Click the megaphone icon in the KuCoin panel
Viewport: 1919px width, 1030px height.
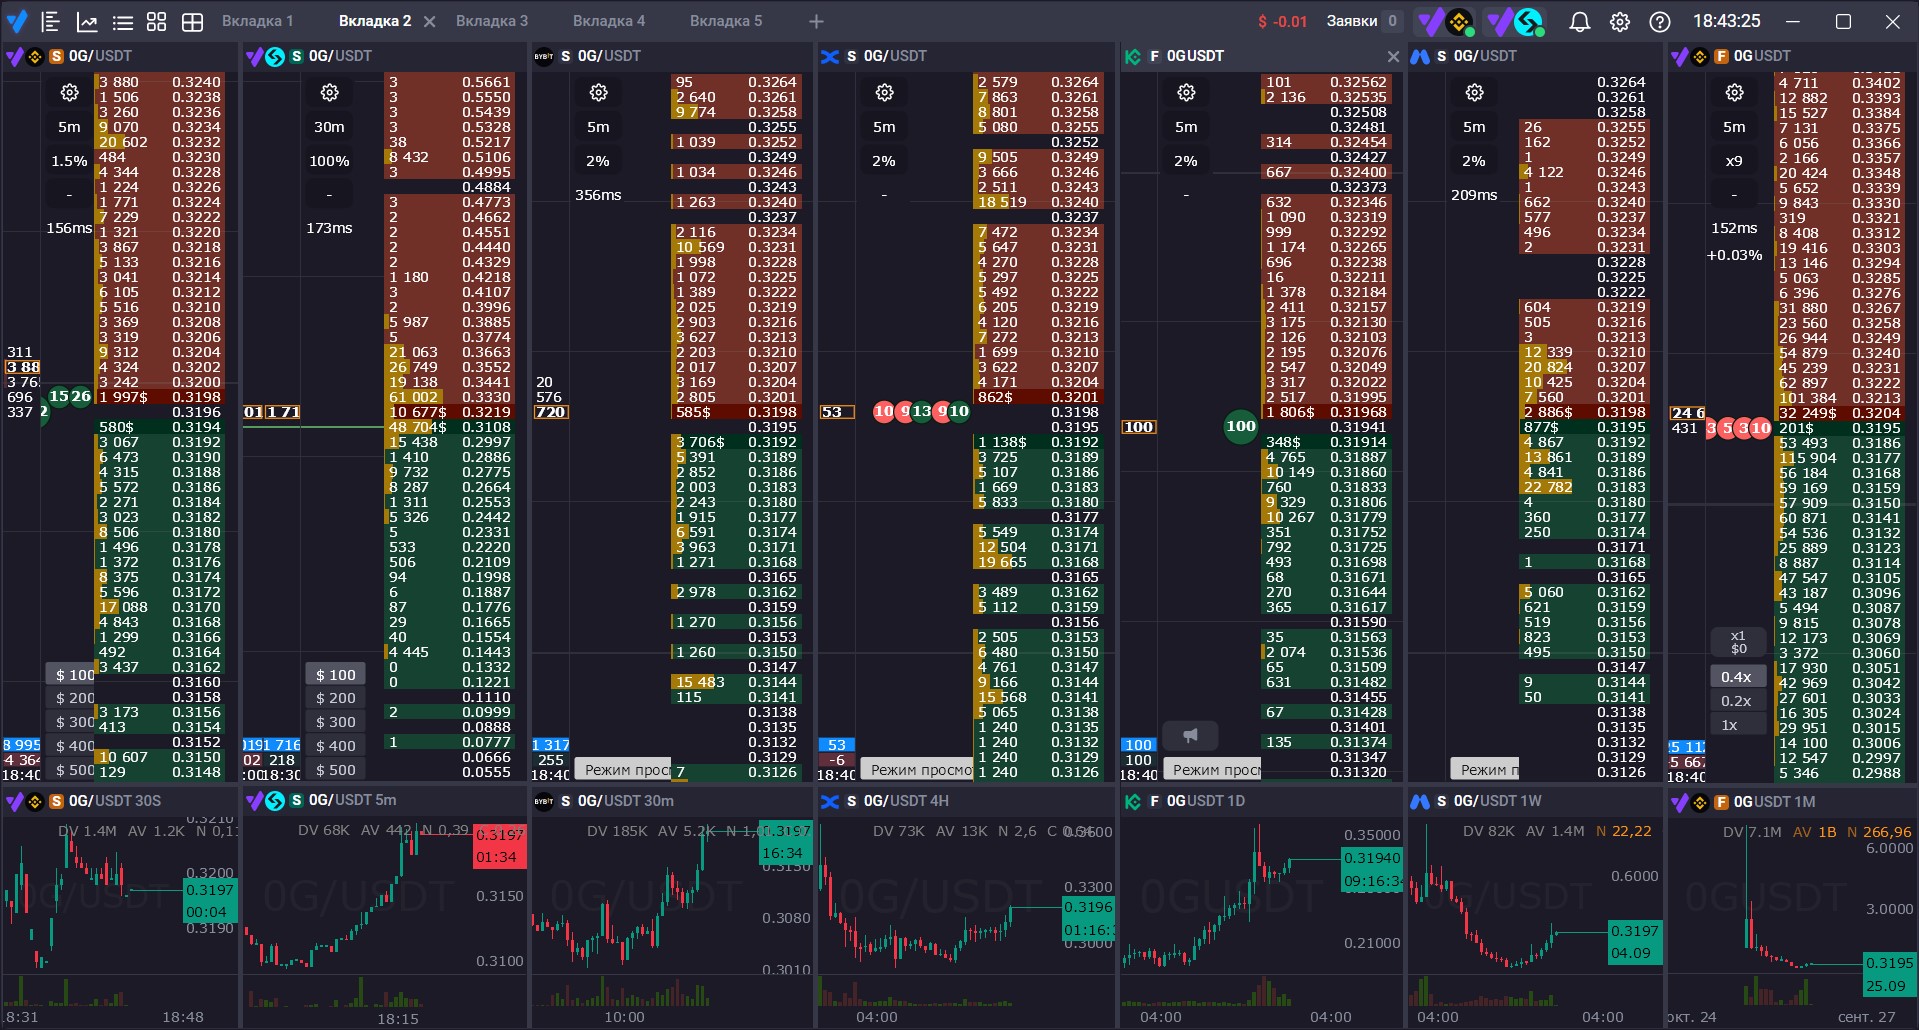pos(1190,736)
